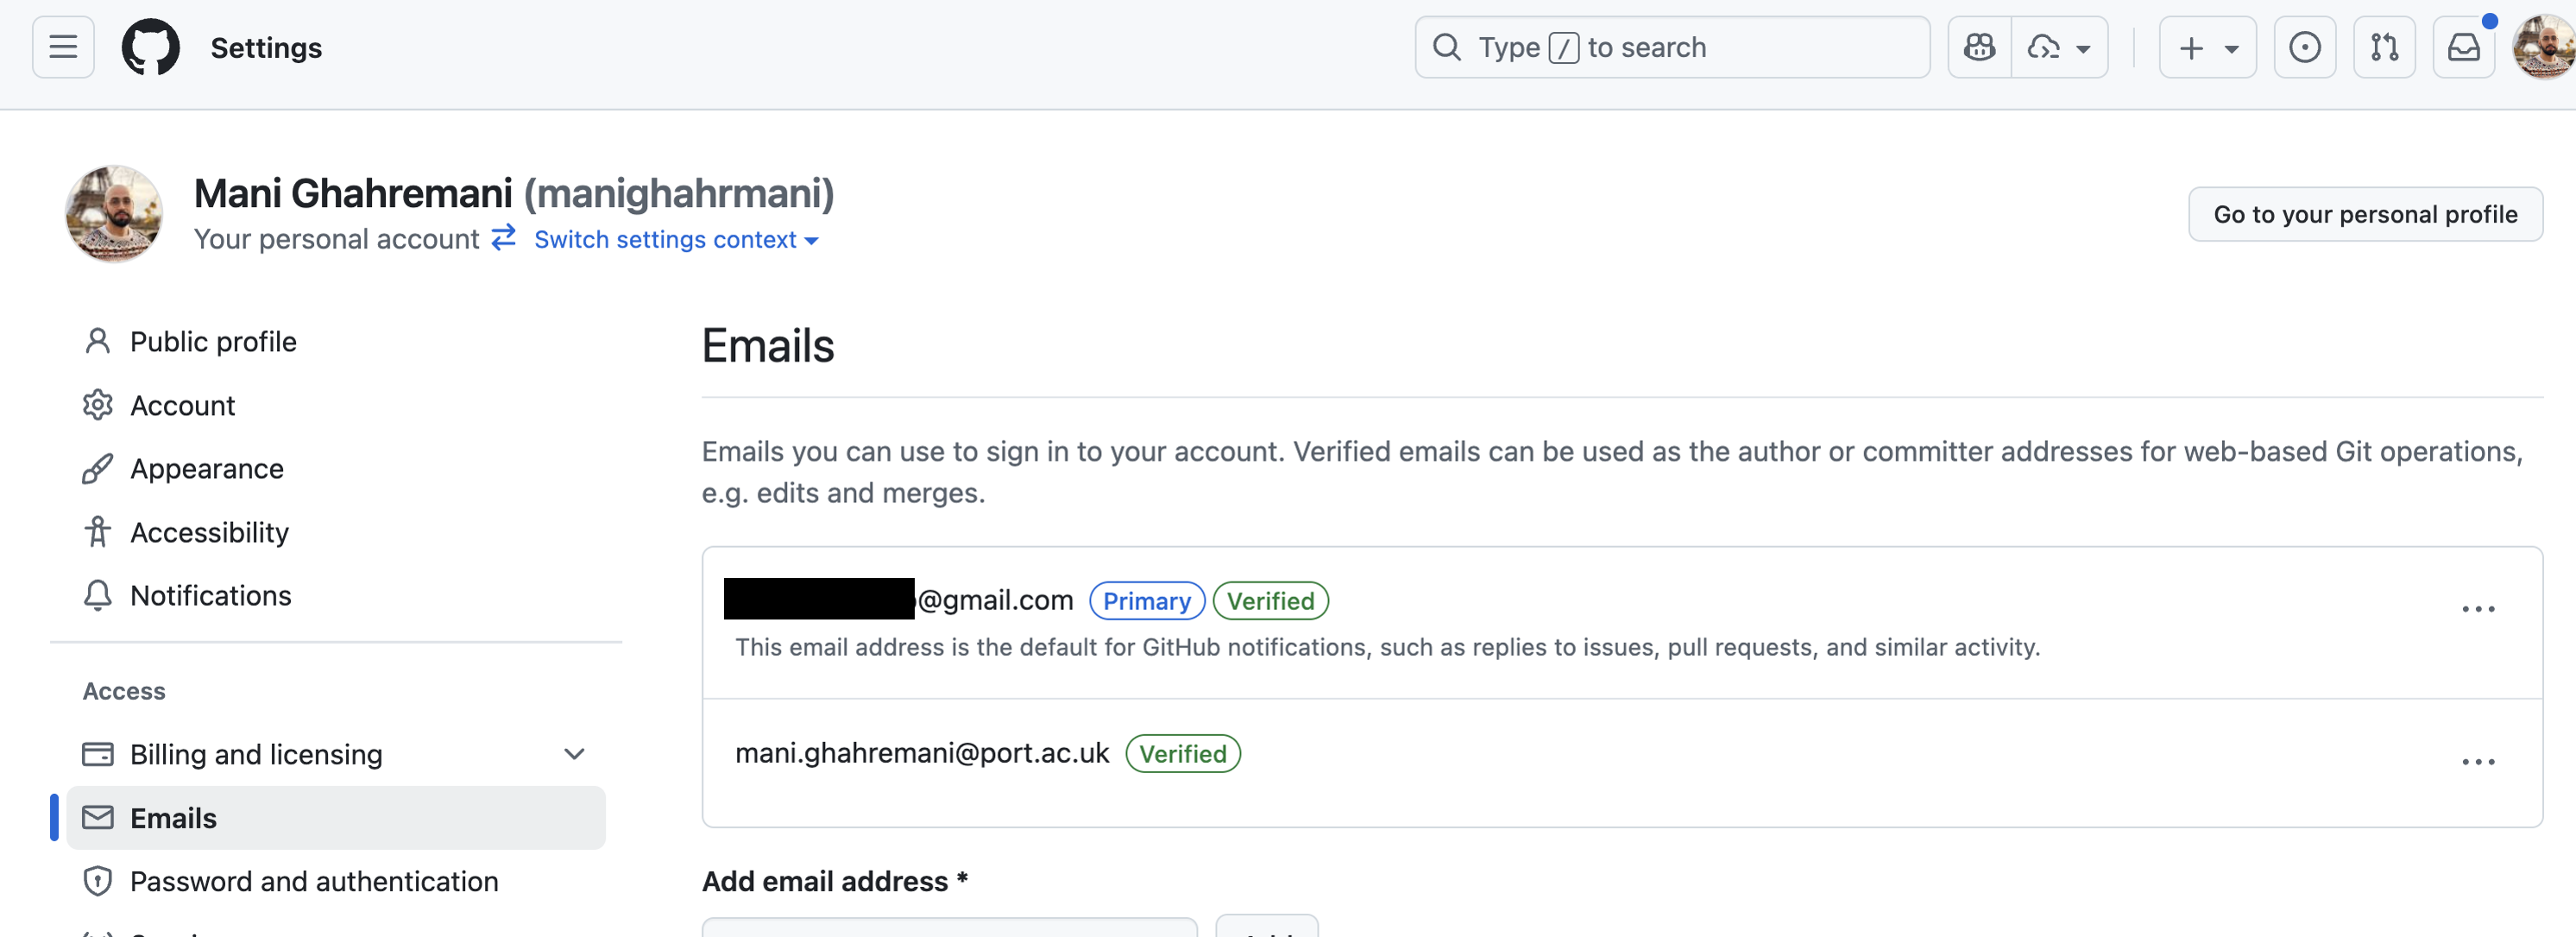This screenshot has width=2576, height=937.
Task: Open the pull requests icon
Action: 2385,46
